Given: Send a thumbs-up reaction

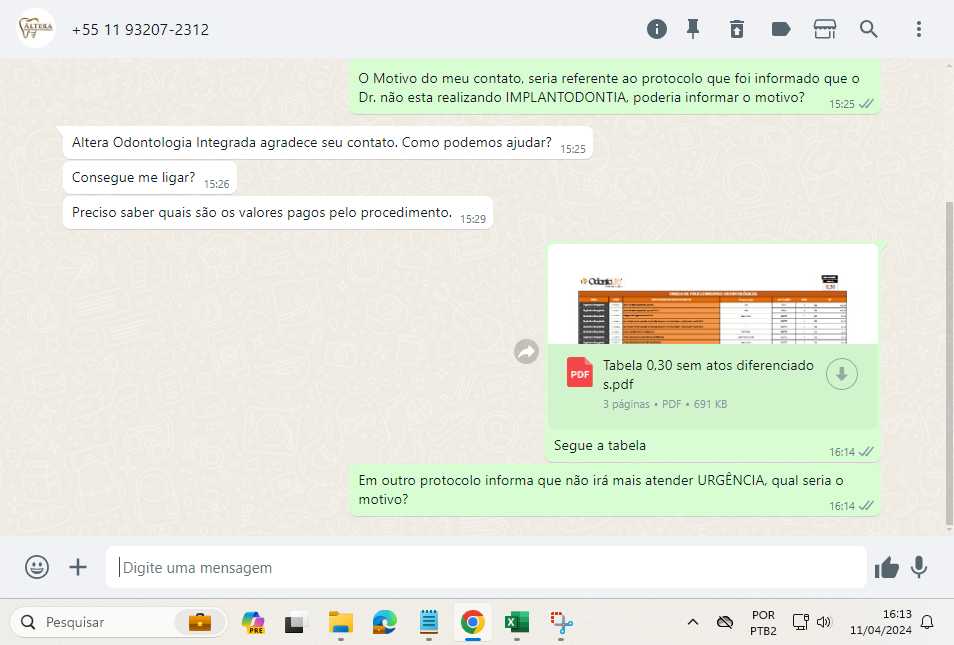Looking at the screenshot, I should 886,567.
